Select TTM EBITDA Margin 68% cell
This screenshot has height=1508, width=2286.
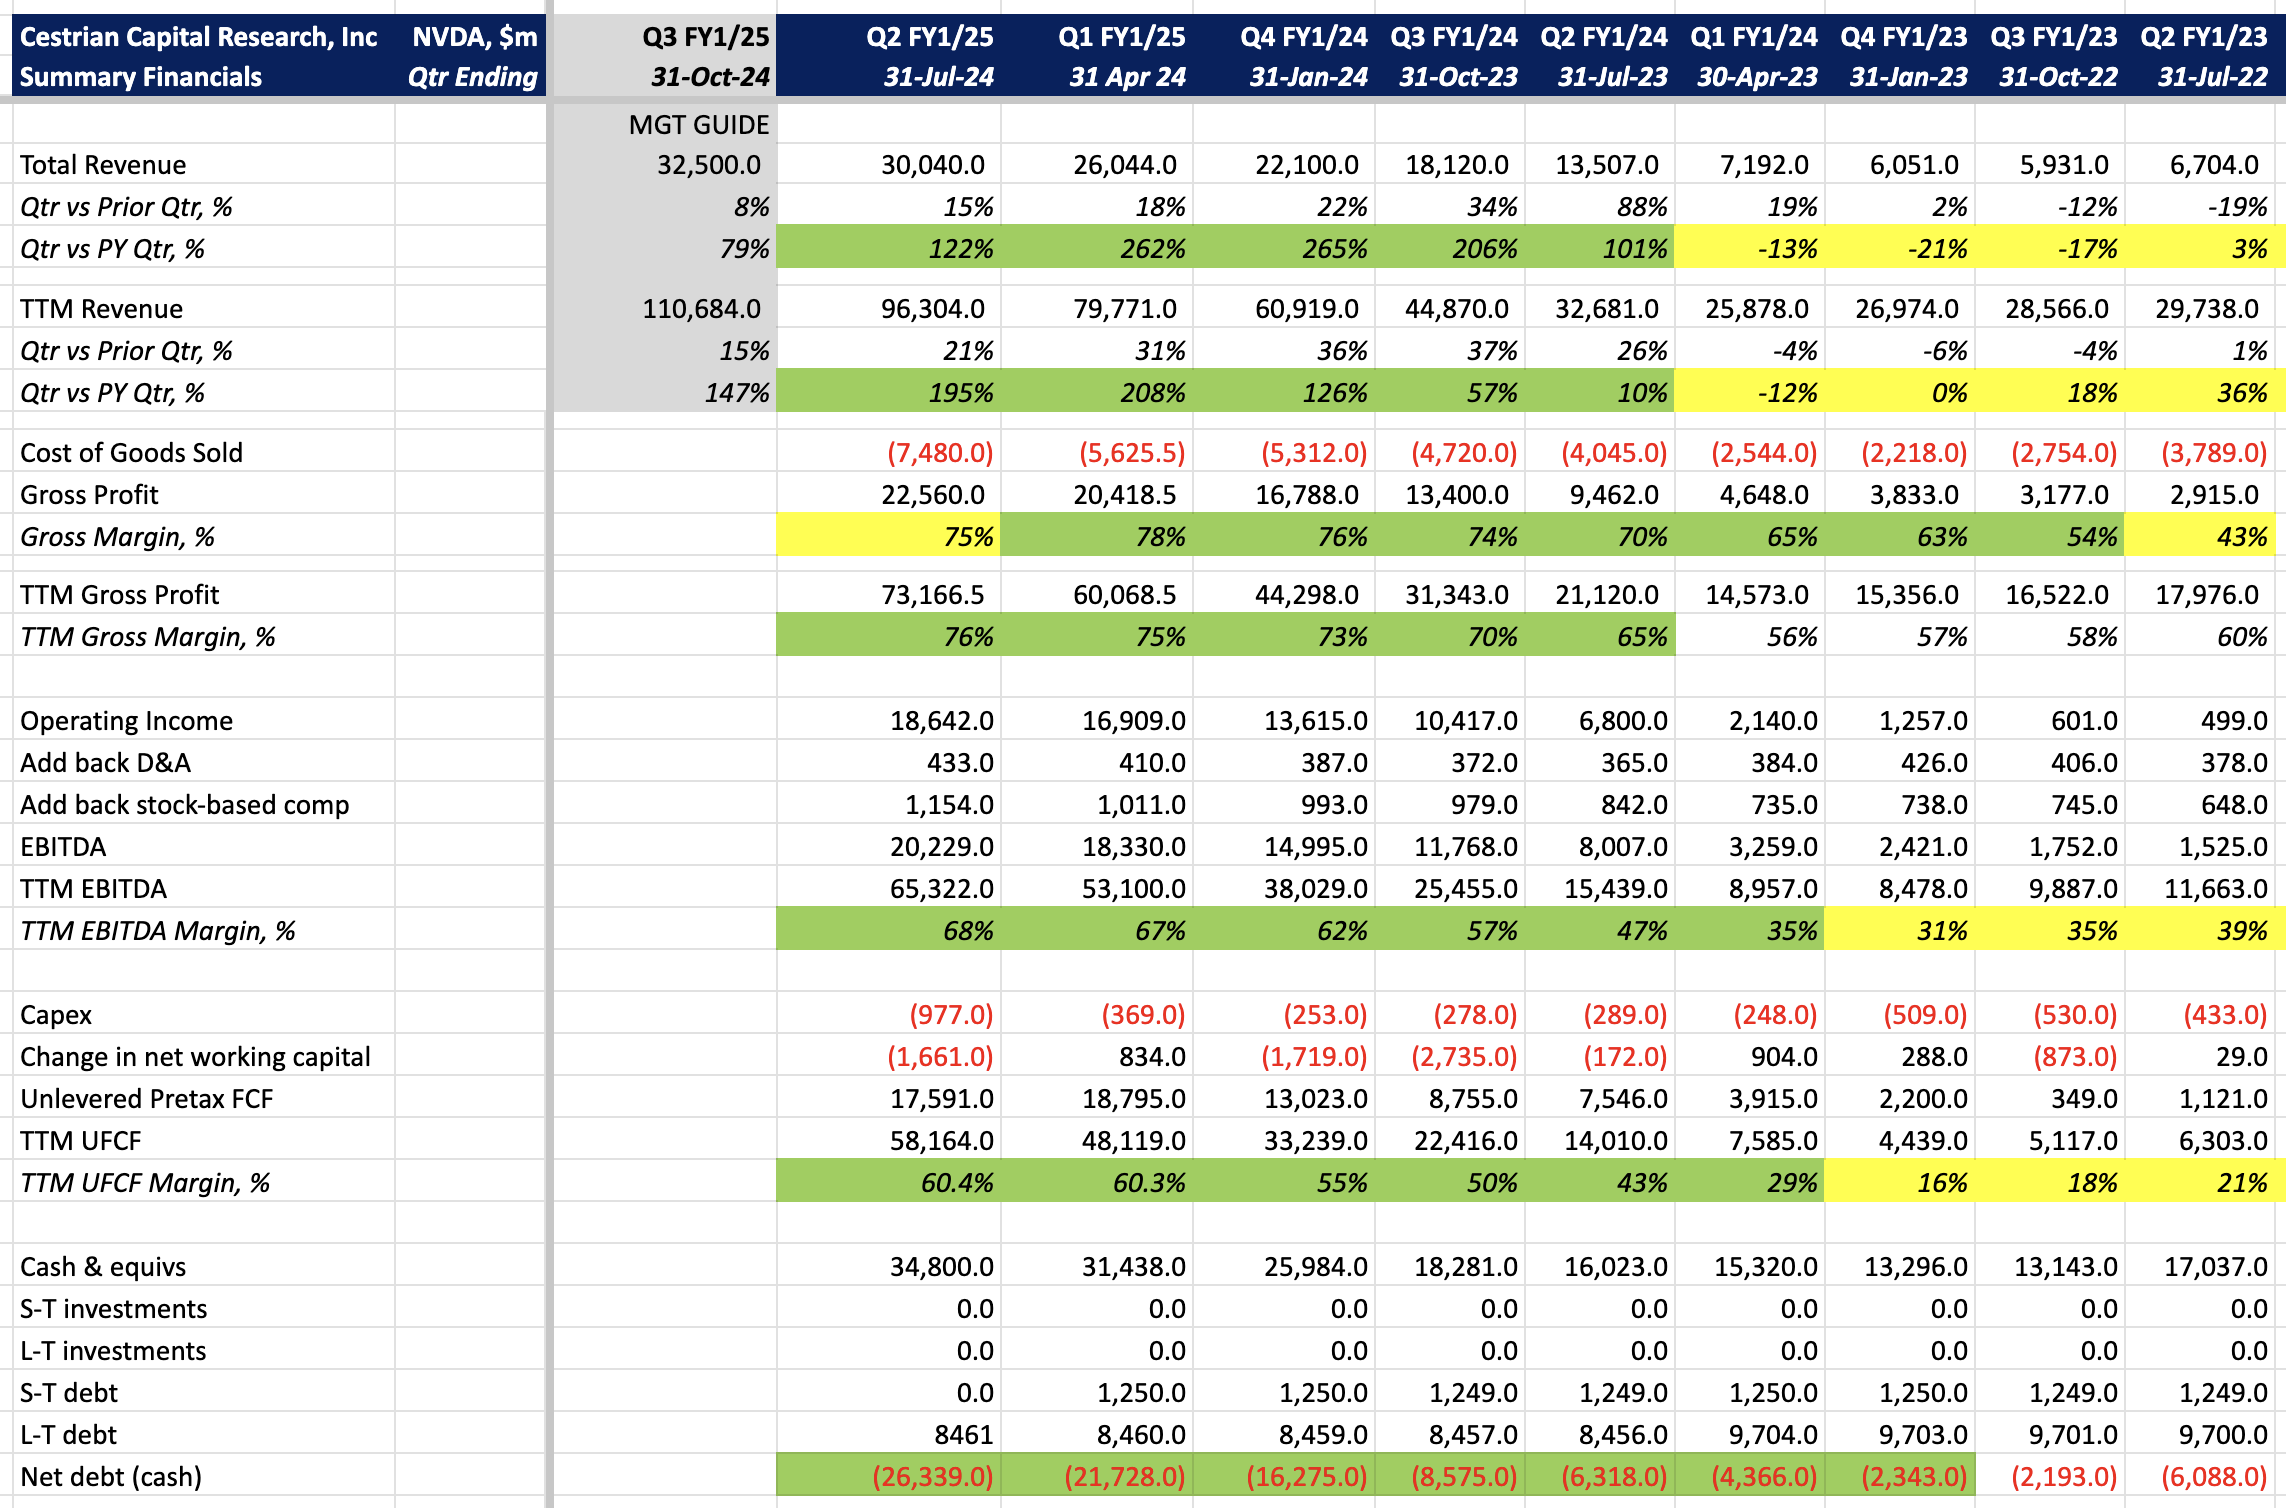(x=967, y=931)
